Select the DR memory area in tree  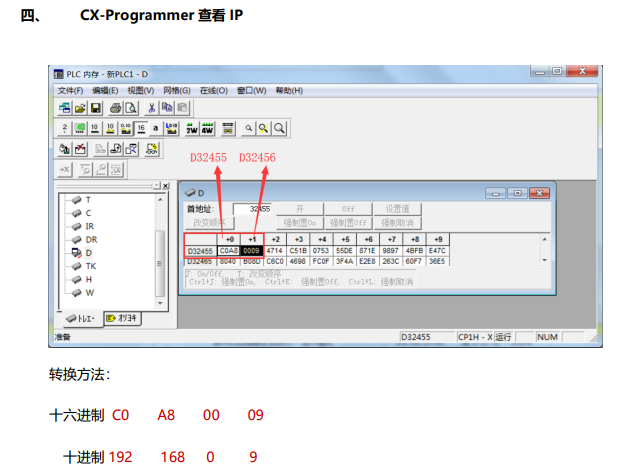91,240
